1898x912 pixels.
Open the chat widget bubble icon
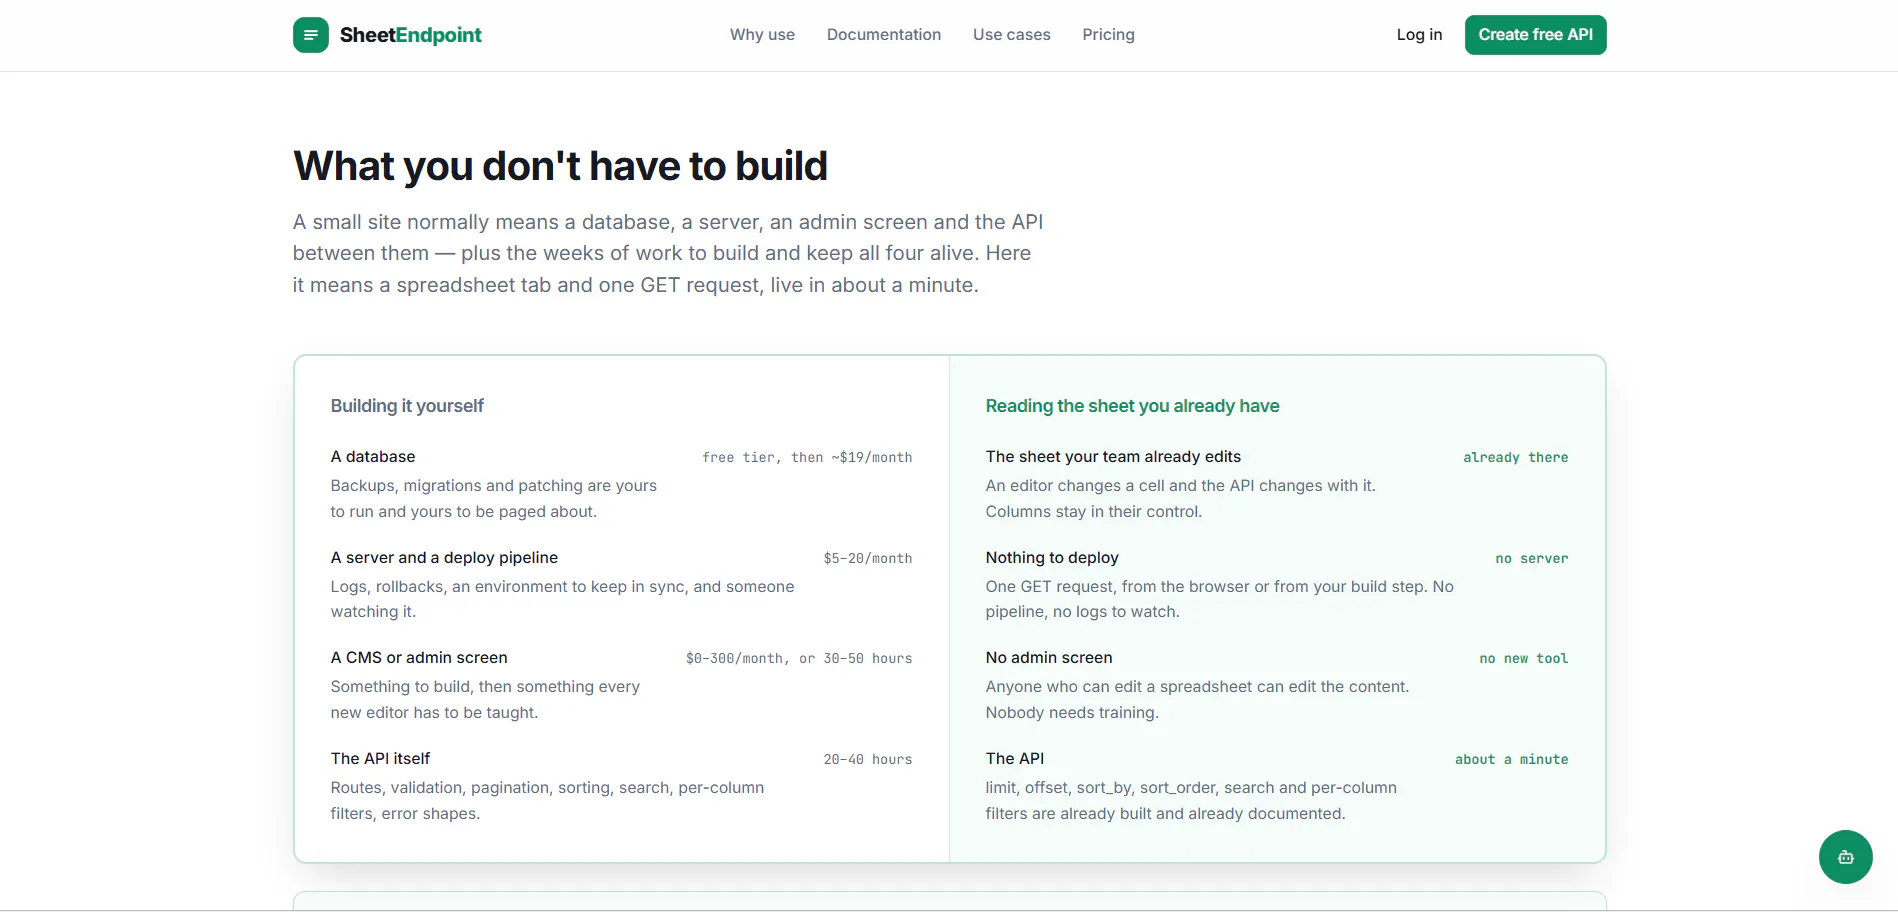[1845, 857]
